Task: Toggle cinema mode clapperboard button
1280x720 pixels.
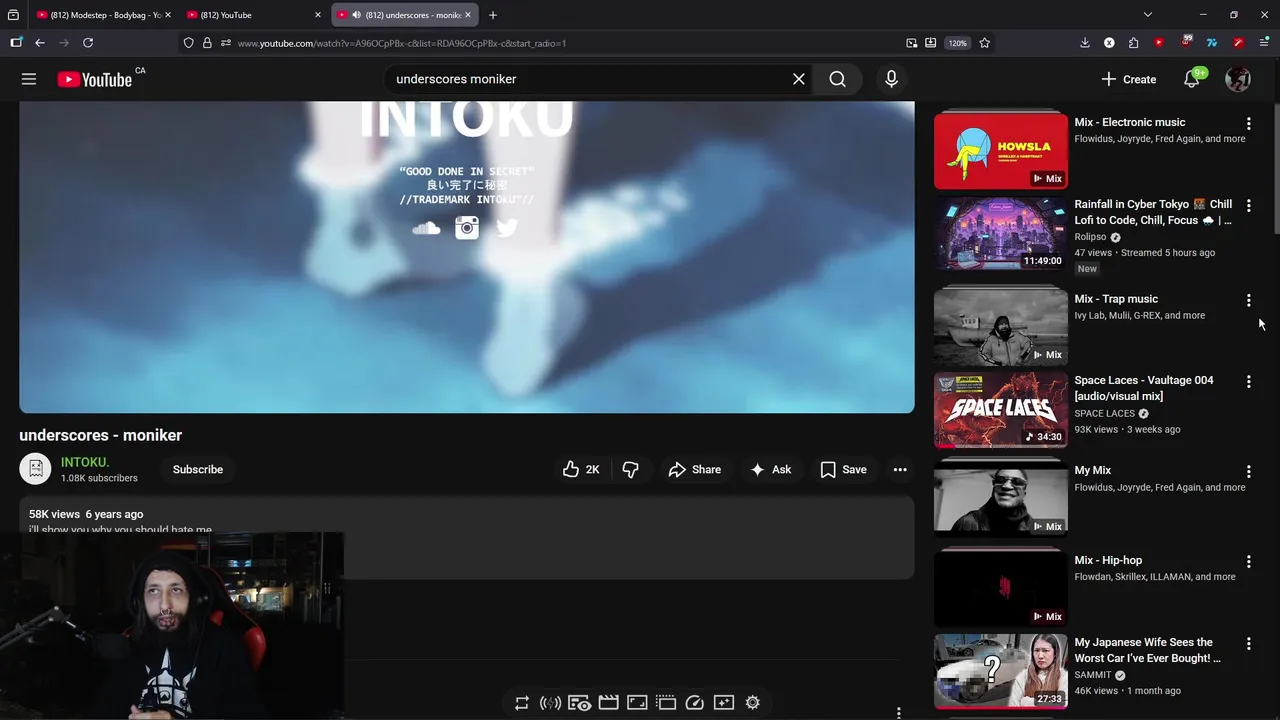Action: pos(608,703)
